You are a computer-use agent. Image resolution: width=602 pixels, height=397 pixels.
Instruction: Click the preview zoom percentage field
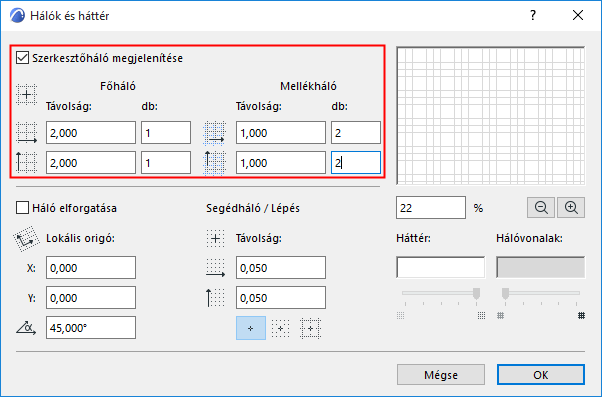point(431,208)
